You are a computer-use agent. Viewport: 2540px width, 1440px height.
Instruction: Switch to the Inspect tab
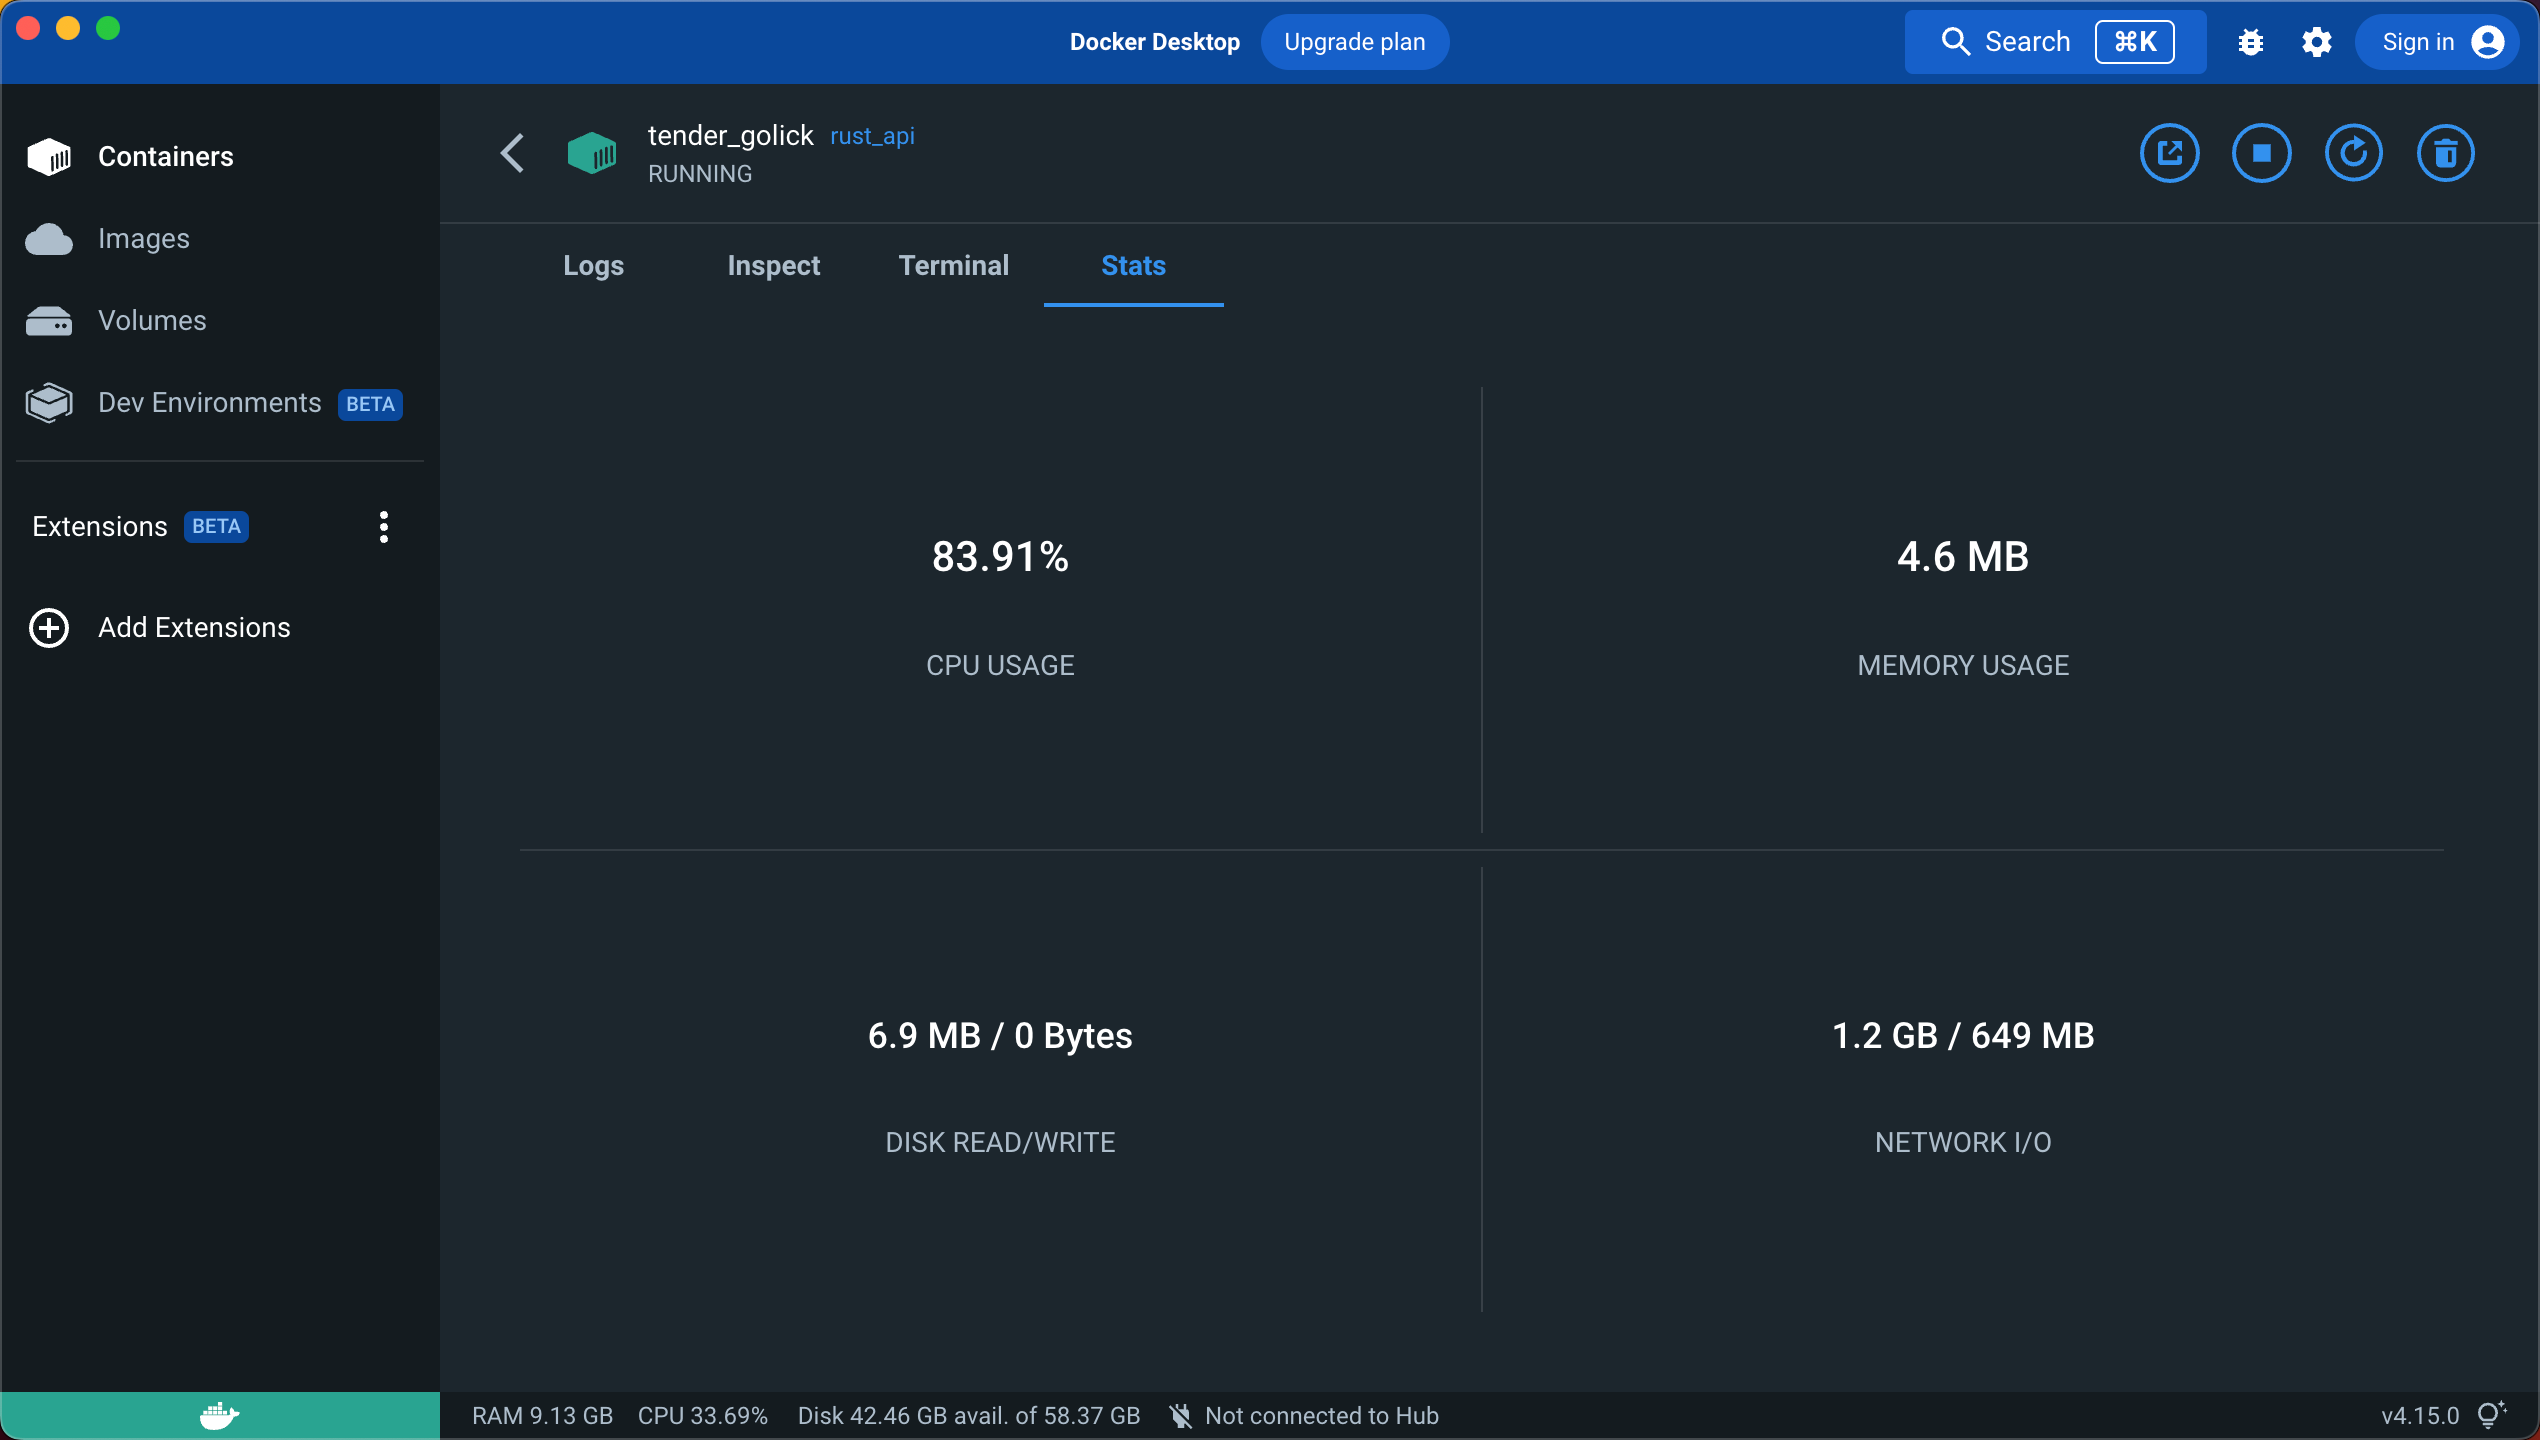773,266
